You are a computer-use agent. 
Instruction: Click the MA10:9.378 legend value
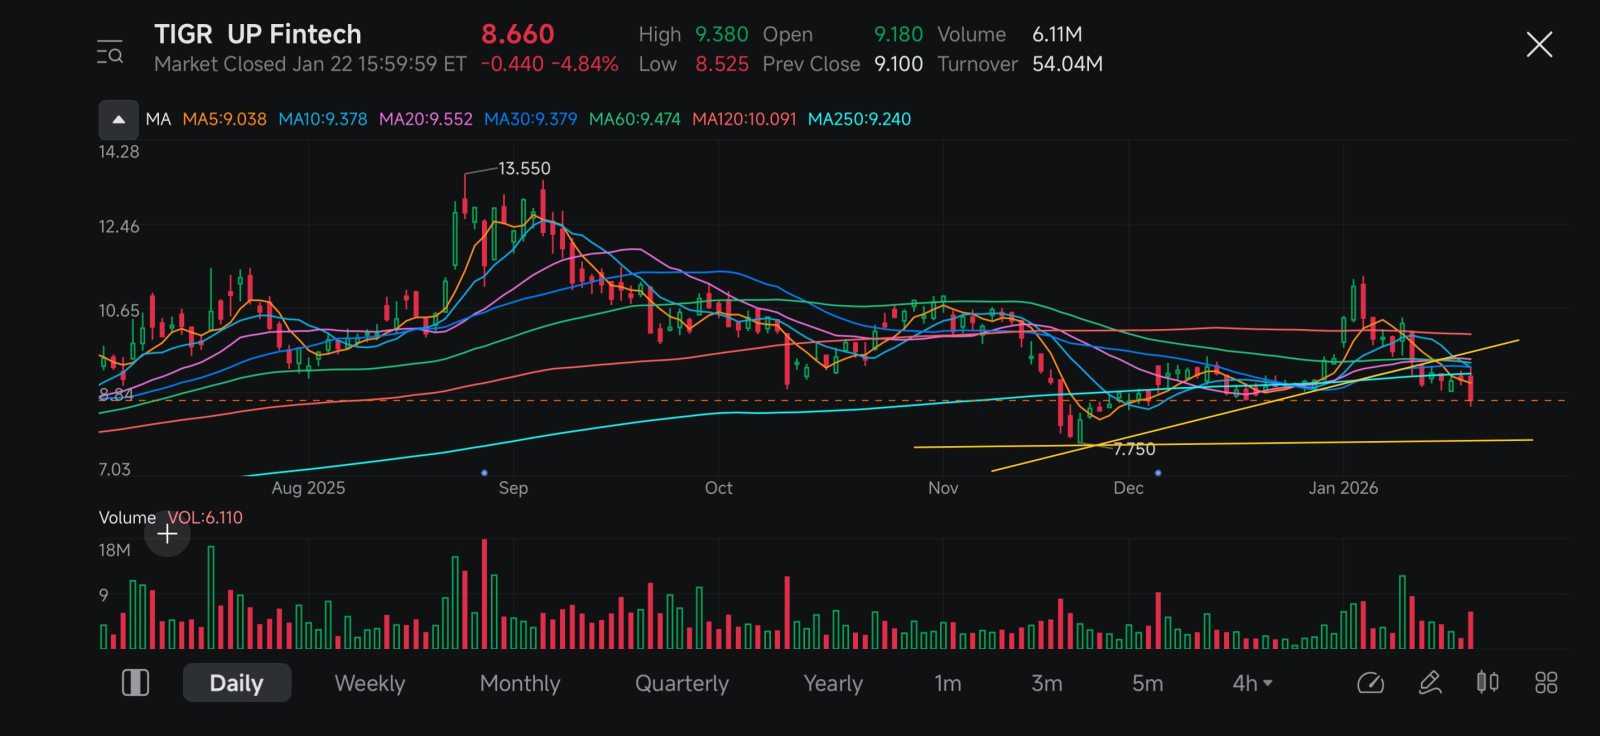(323, 119)
